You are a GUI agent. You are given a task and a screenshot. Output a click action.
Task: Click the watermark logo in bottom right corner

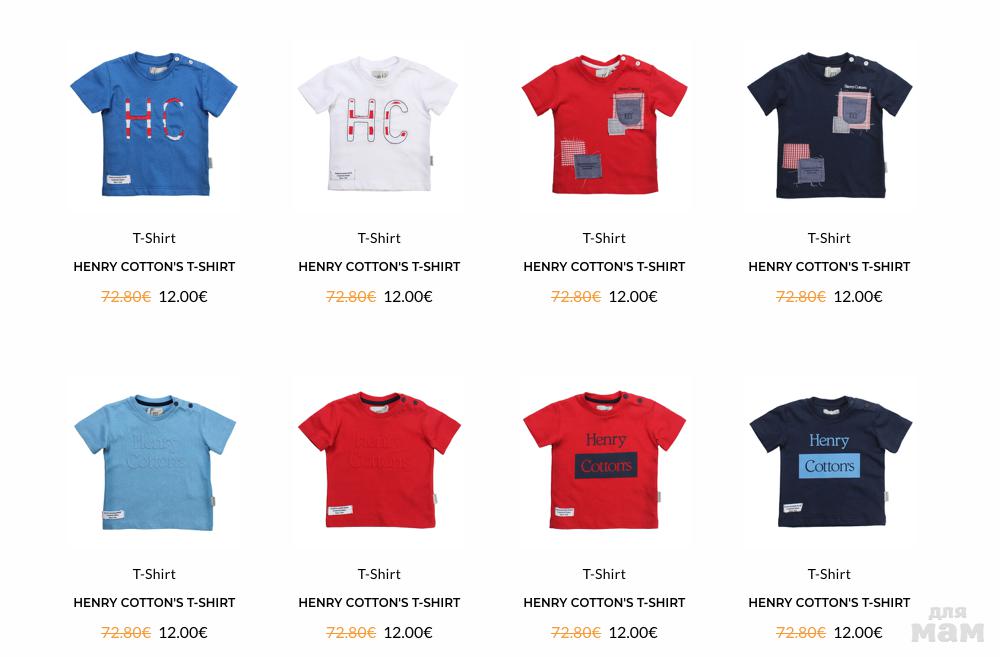948,624
